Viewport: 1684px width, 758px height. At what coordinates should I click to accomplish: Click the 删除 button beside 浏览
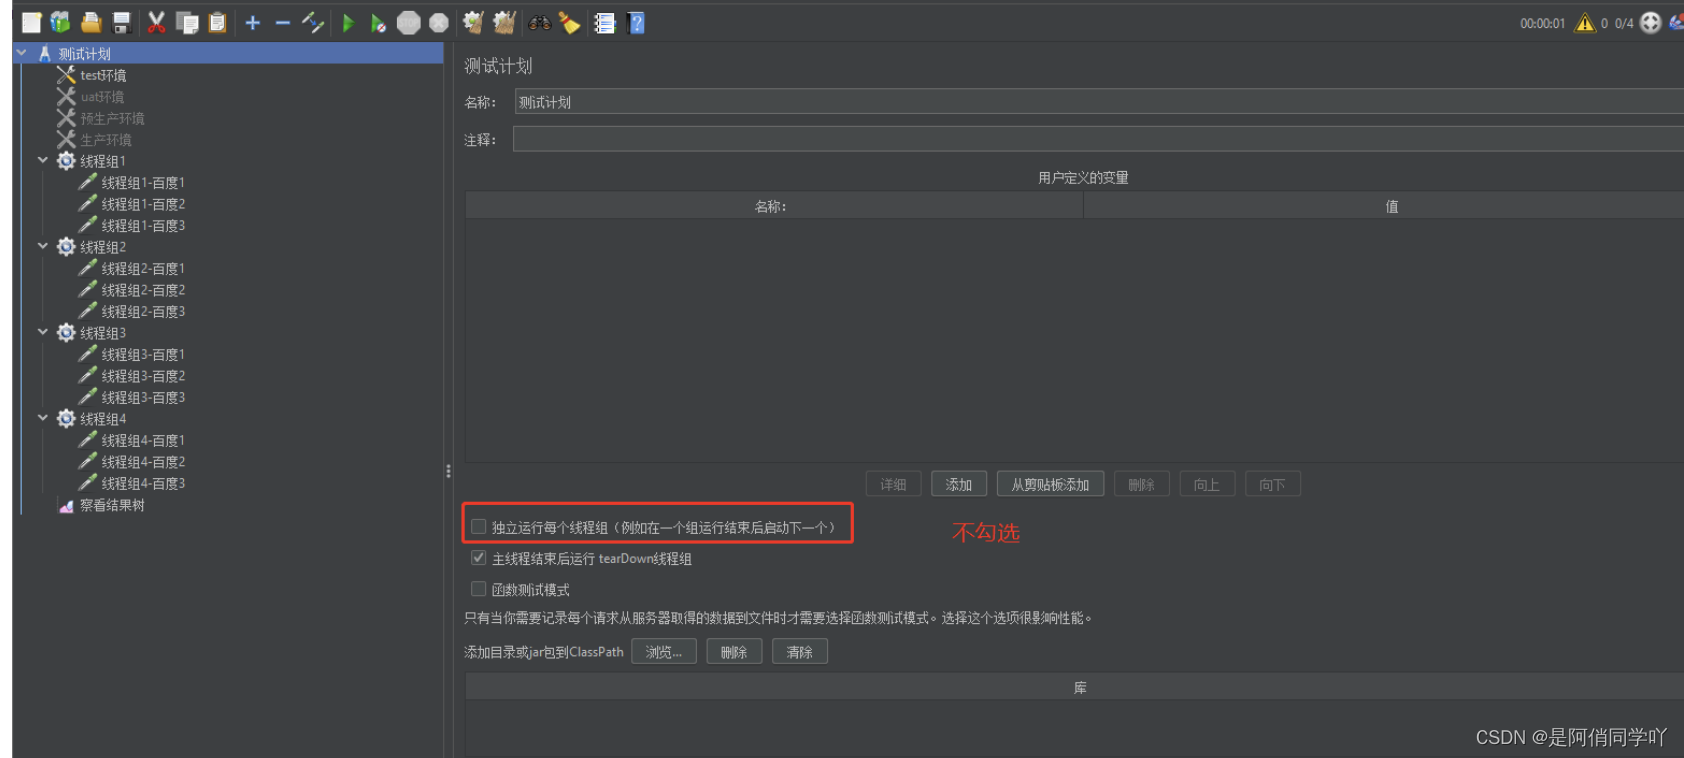coord(734,652)
